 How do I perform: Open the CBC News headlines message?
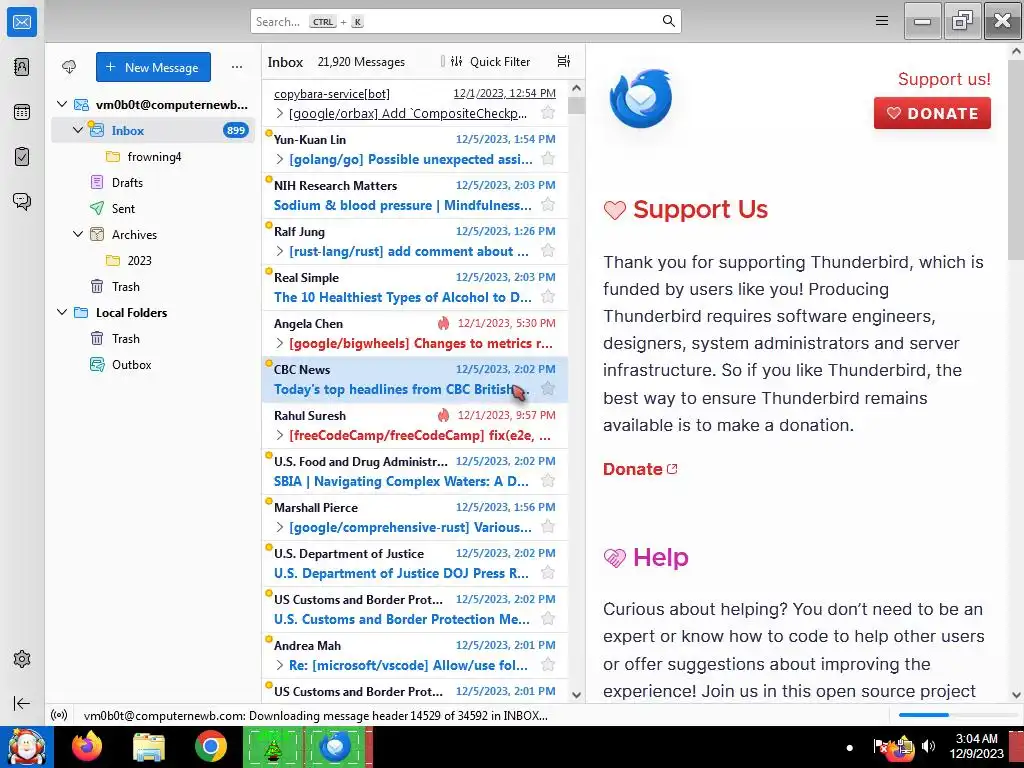415,379
